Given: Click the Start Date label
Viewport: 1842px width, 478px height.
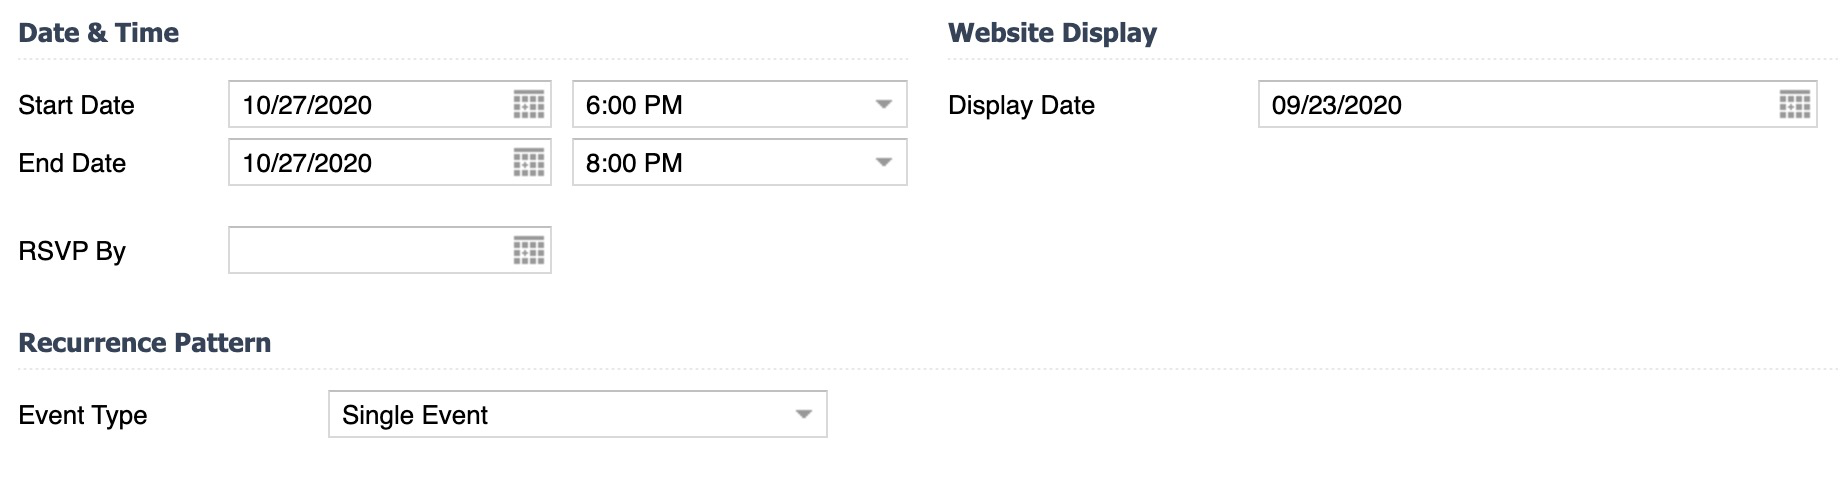Looking at the screenshot, I should pos(76,105).
